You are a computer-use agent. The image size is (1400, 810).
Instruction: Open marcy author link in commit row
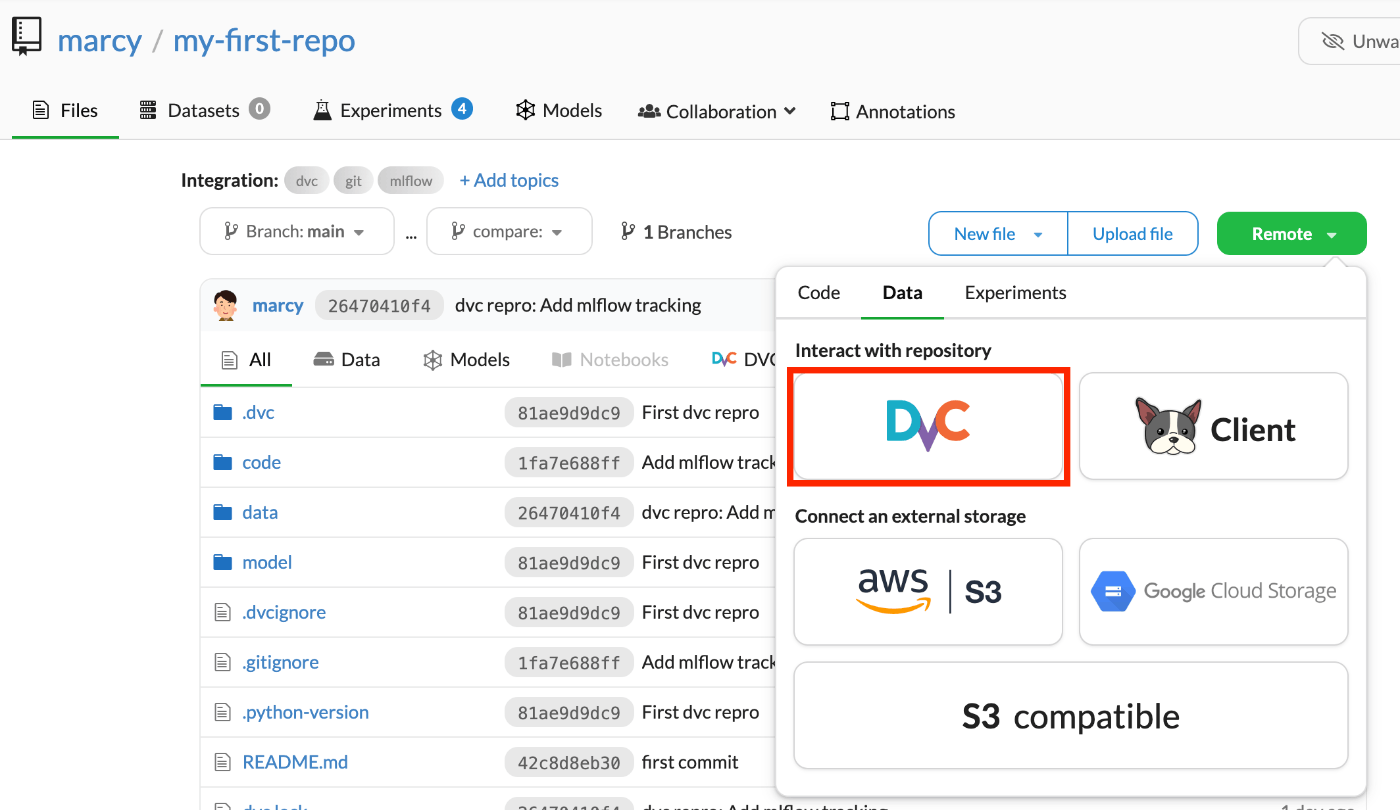278,305
